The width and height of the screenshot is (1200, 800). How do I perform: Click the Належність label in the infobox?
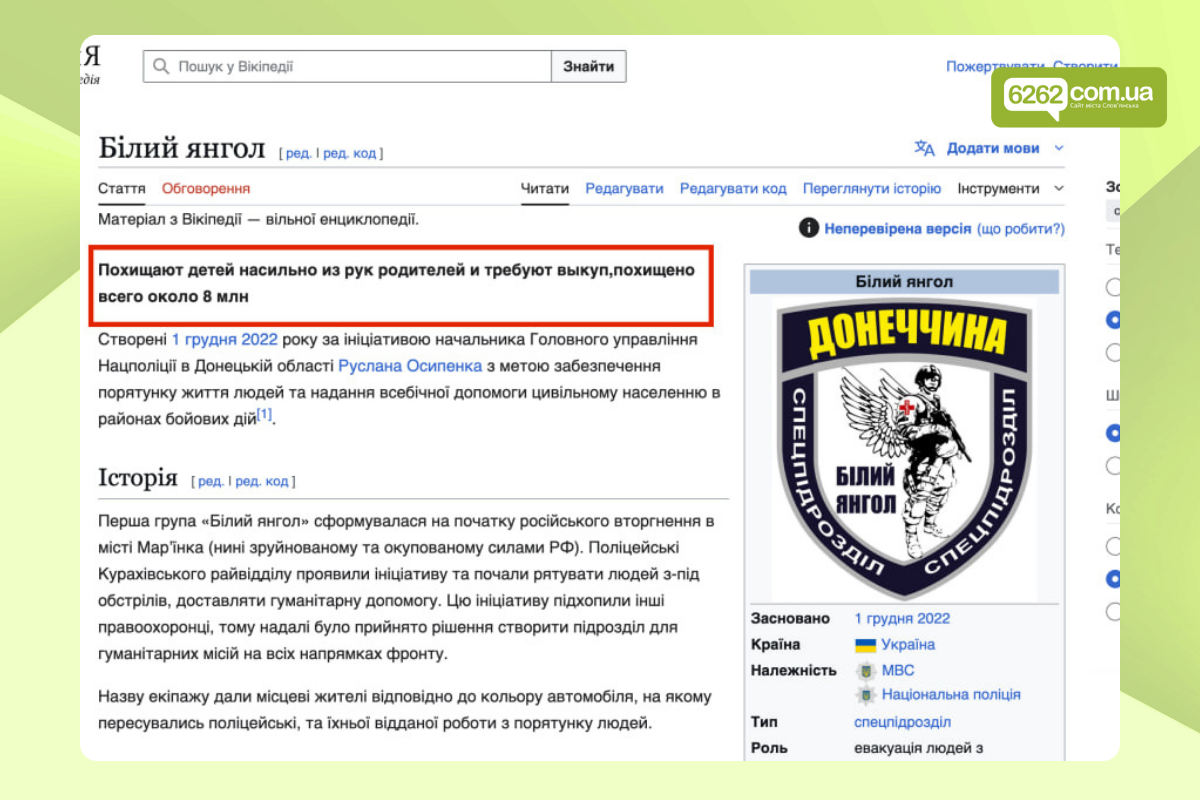coord(793,670)
